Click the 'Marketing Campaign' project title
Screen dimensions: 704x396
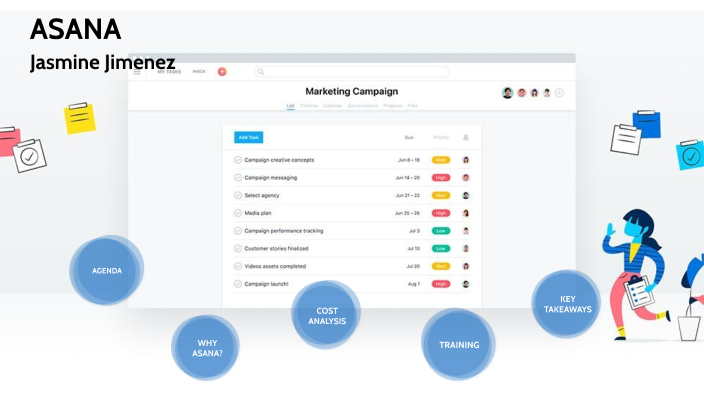(352, 92)
